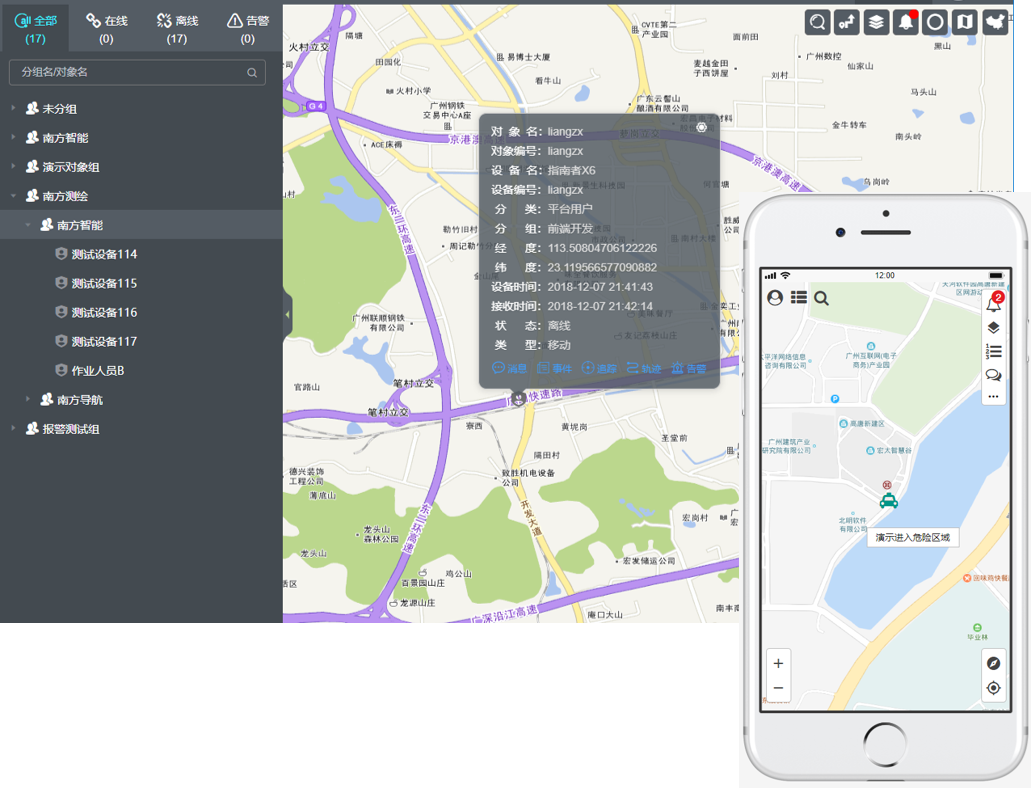The image size is (1031, 788).
Task: Switch to the 告警 tab
Action: pos(247,27)
